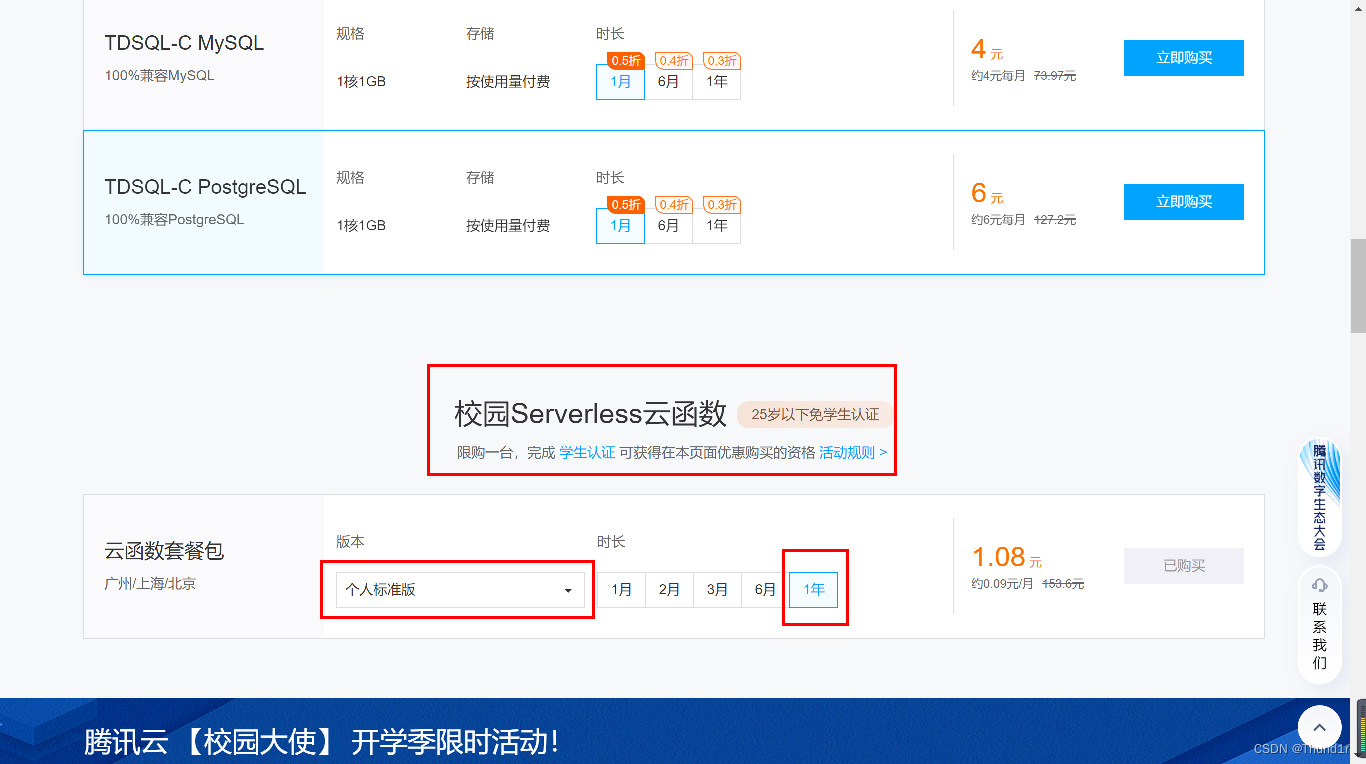Select 1月 duration for TDSQL-C MySQL

pos(620,82)
